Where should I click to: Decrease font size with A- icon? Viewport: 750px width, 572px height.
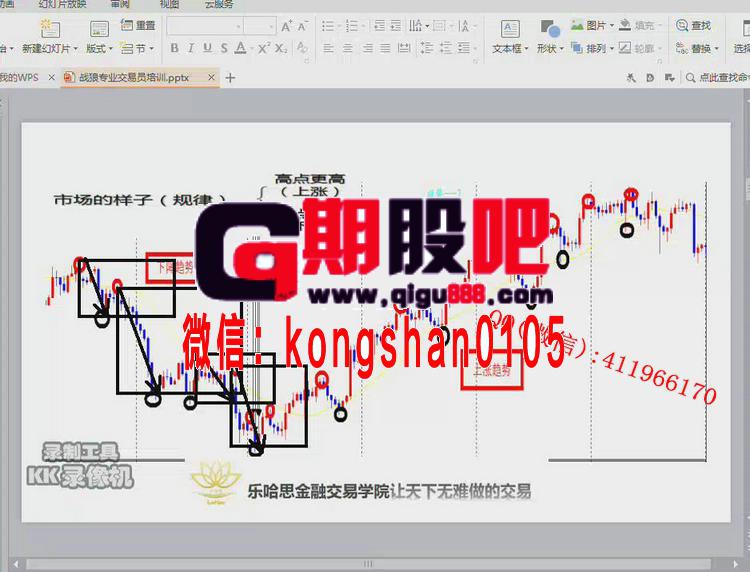303,26
